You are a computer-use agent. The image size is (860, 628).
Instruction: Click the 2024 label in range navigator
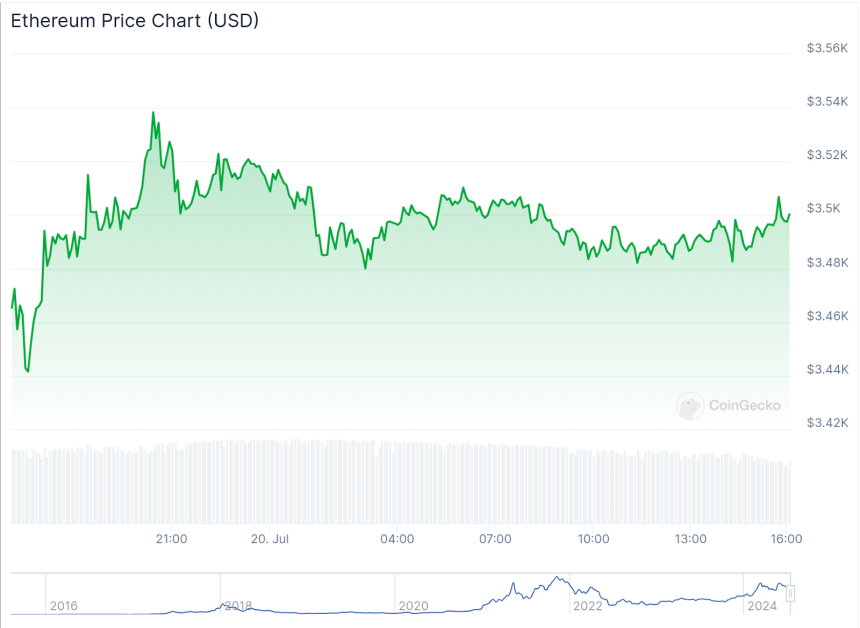click(x=761, y=606)
